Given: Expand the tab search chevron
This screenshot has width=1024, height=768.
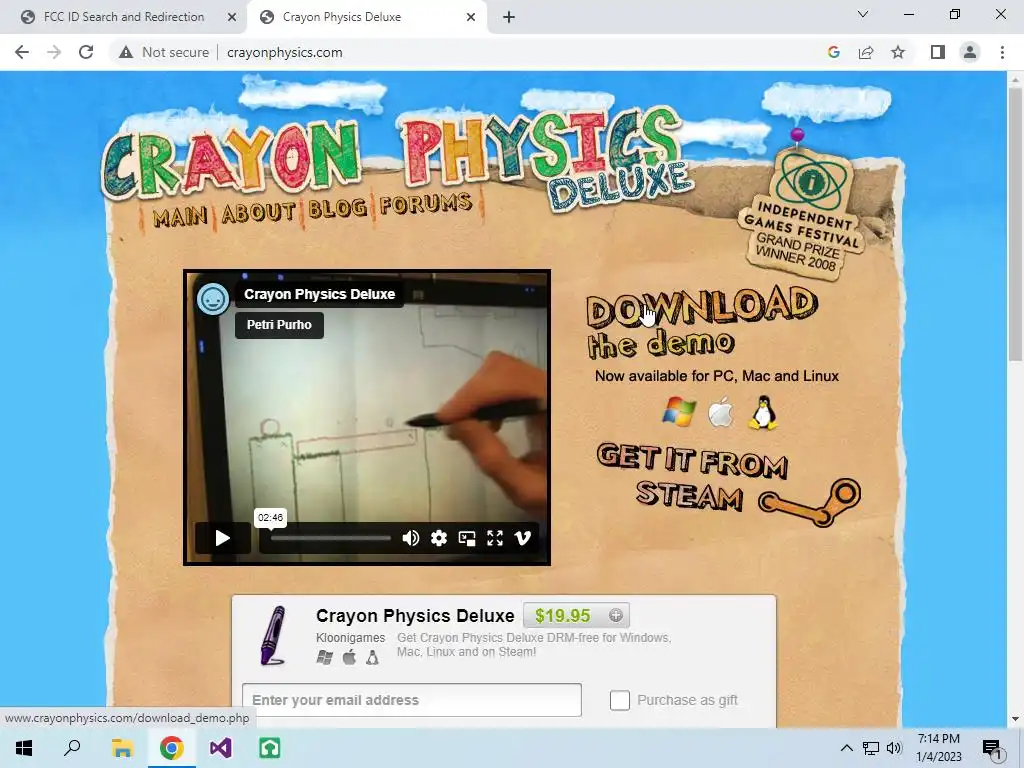Looking at the screenshot, I should tap(863, 14).
